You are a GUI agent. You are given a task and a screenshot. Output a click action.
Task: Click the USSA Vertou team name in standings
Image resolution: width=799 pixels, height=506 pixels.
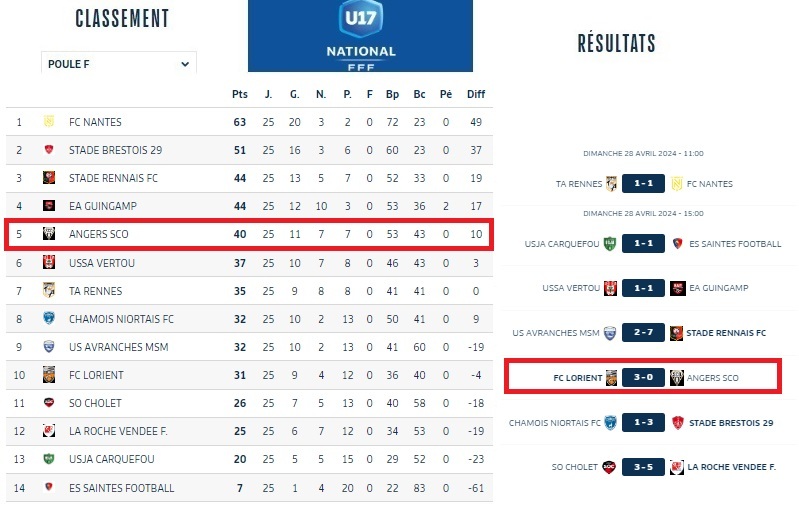point(102,262)
